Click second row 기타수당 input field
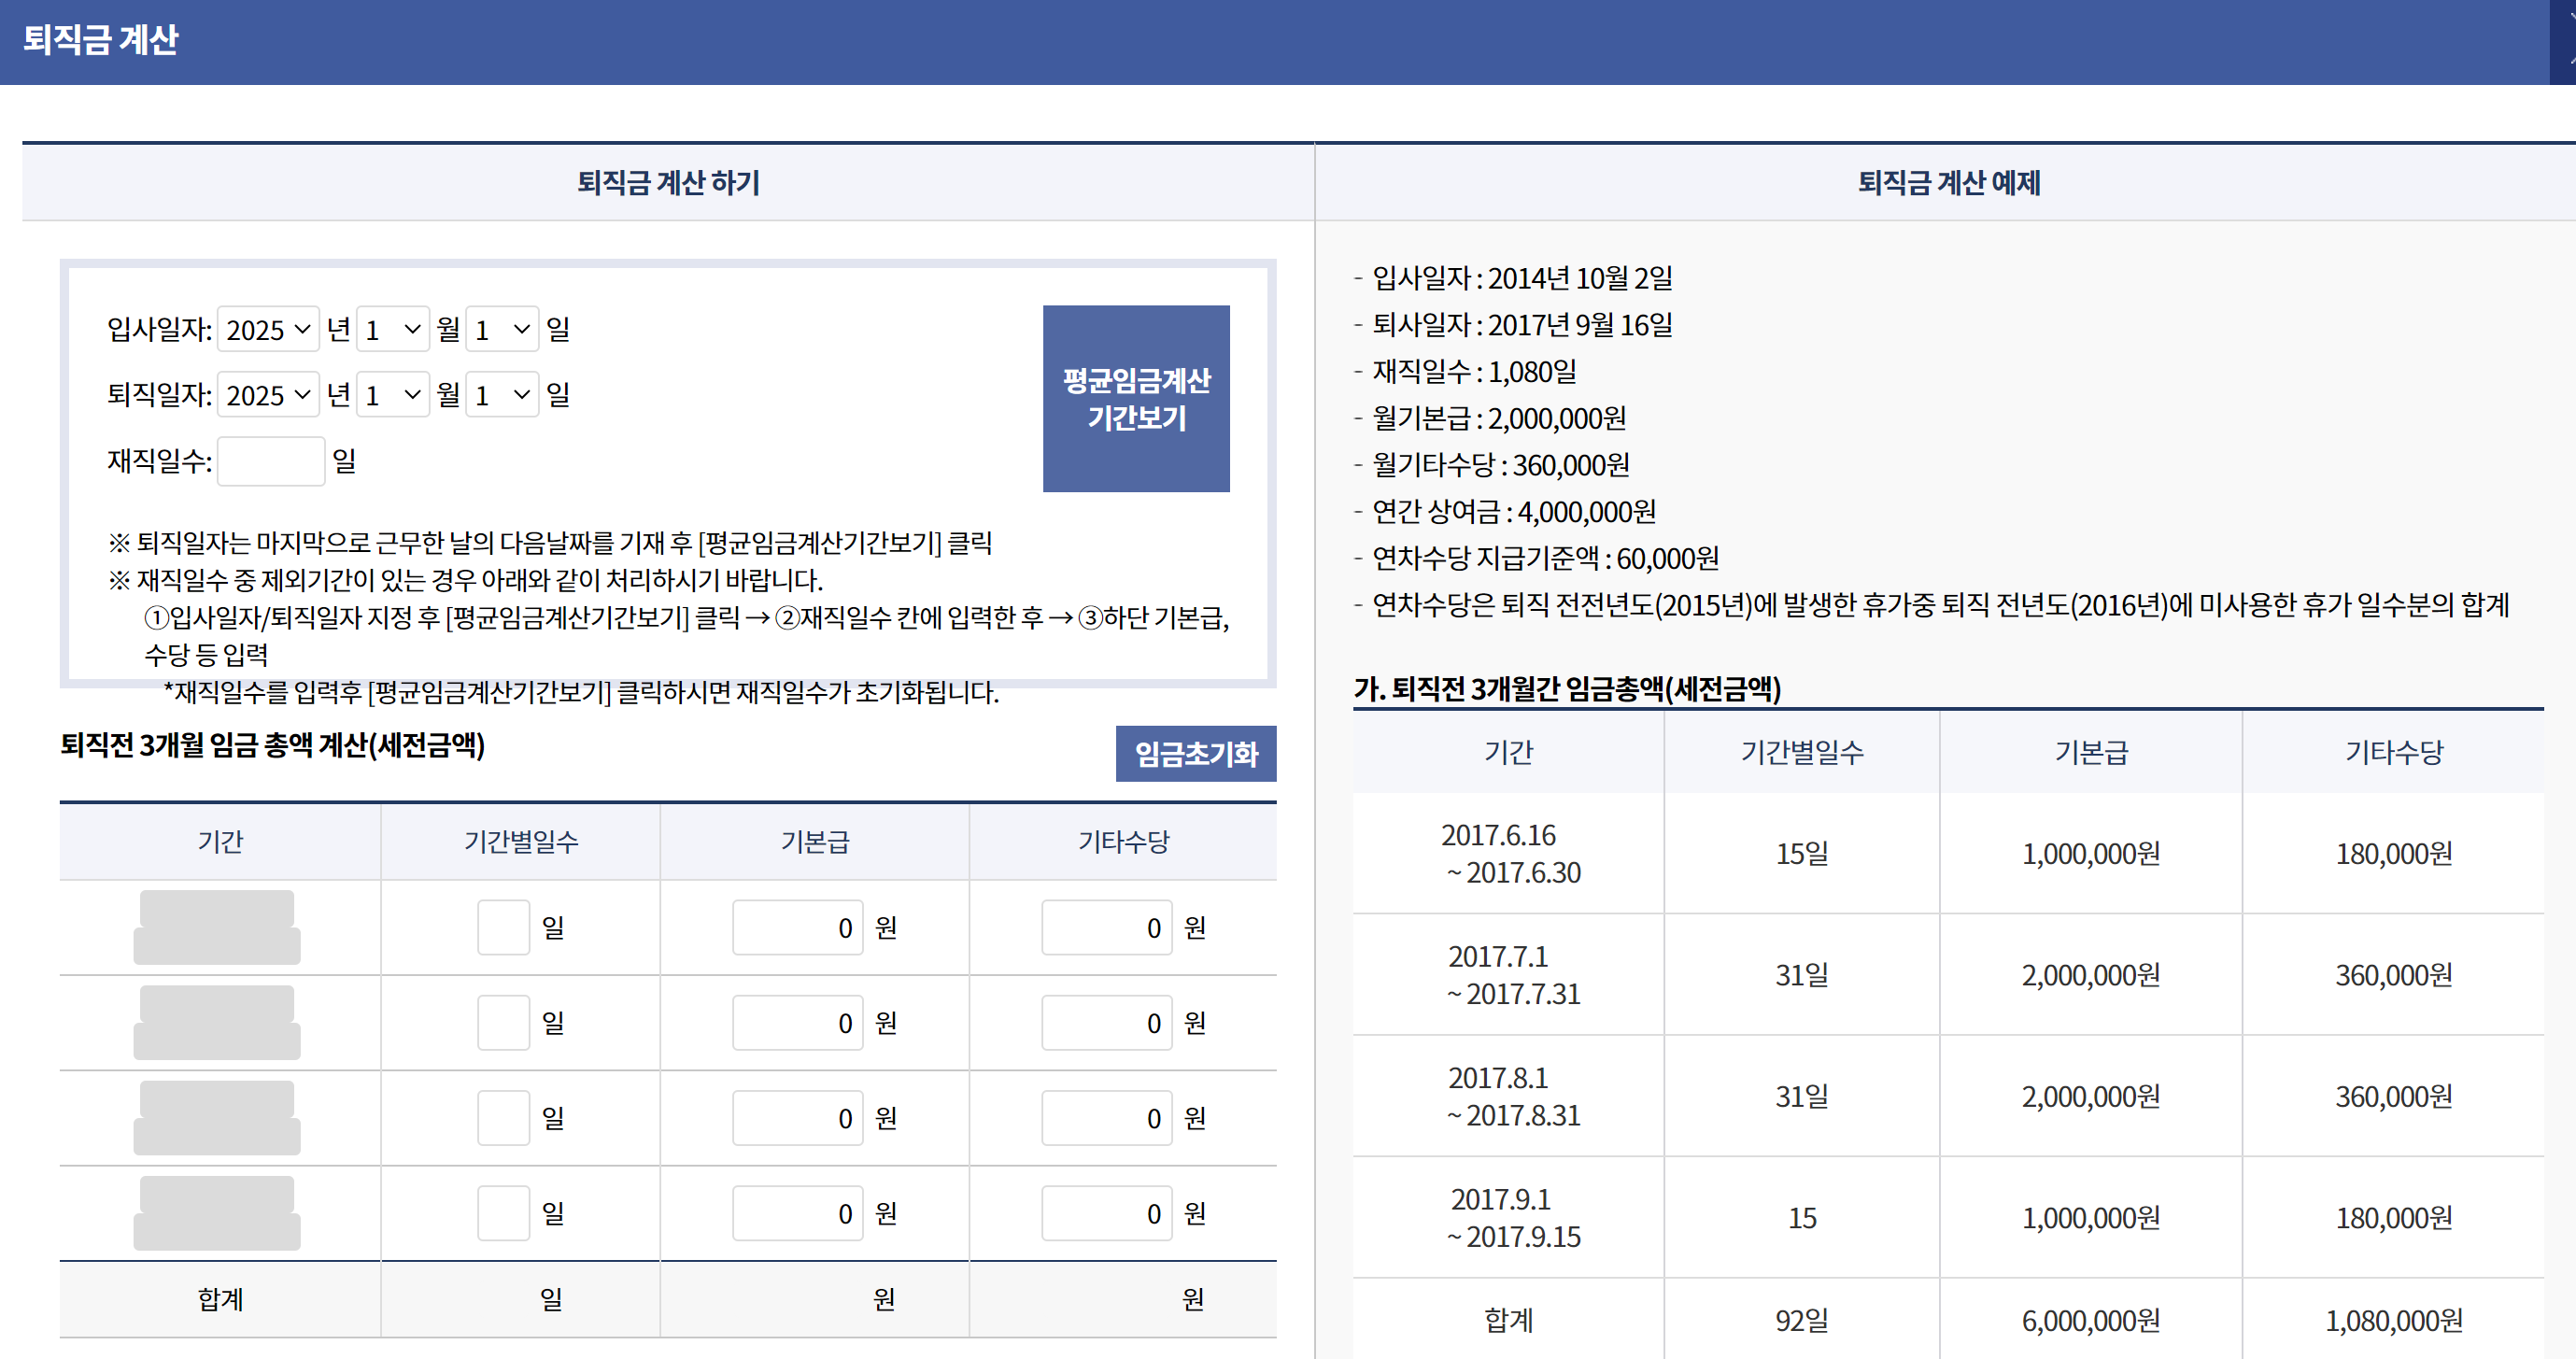The height and width of the screenshot is (1359, 2576). tap(1106, 1022)
